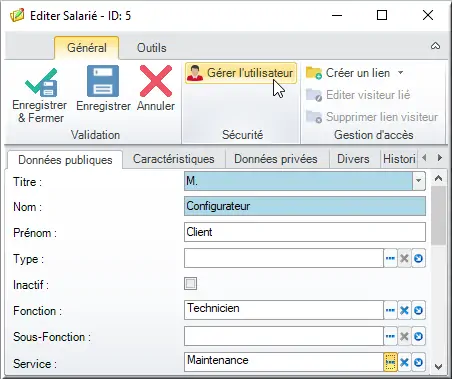The height and width of the screenshot is (379, 452).
Task: Toggle the Inactif checkbox
Action: pos(190,284)
